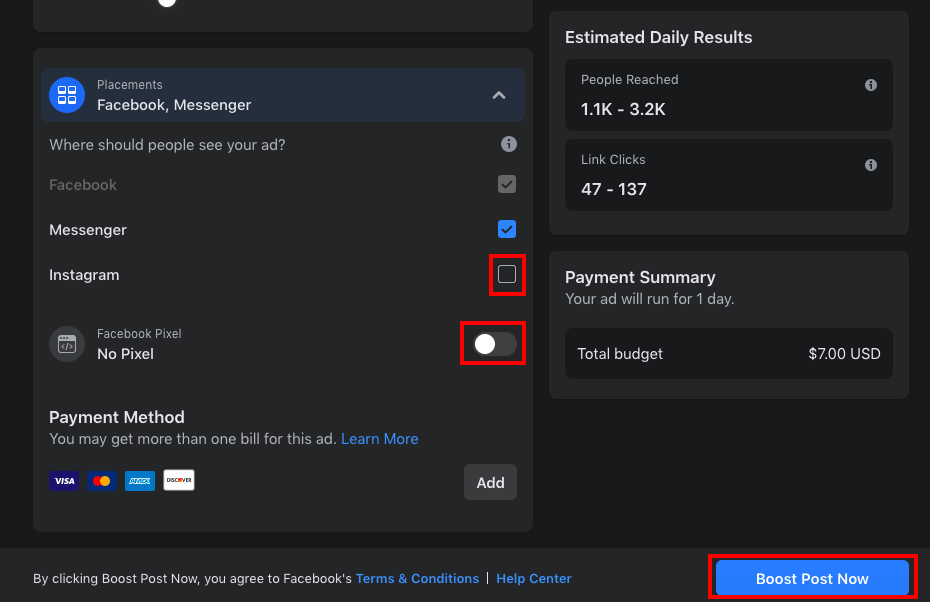Flip the toggle at the top of the screen
The image size is (930, 602).
pos(166,3)
